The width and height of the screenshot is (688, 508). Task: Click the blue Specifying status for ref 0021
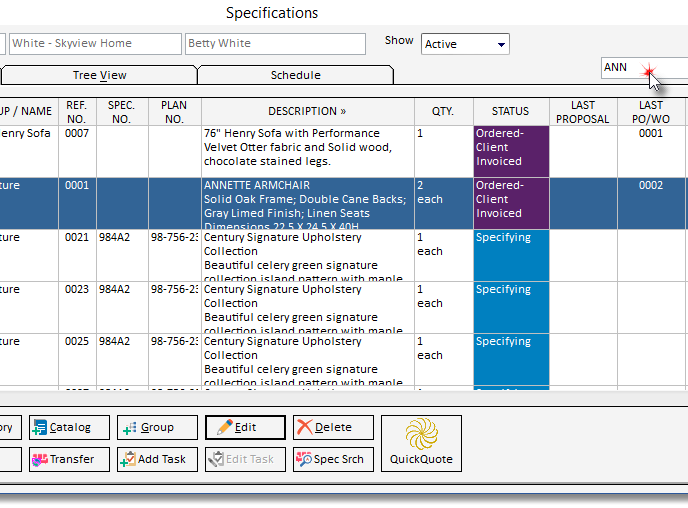tap(510, 255)
